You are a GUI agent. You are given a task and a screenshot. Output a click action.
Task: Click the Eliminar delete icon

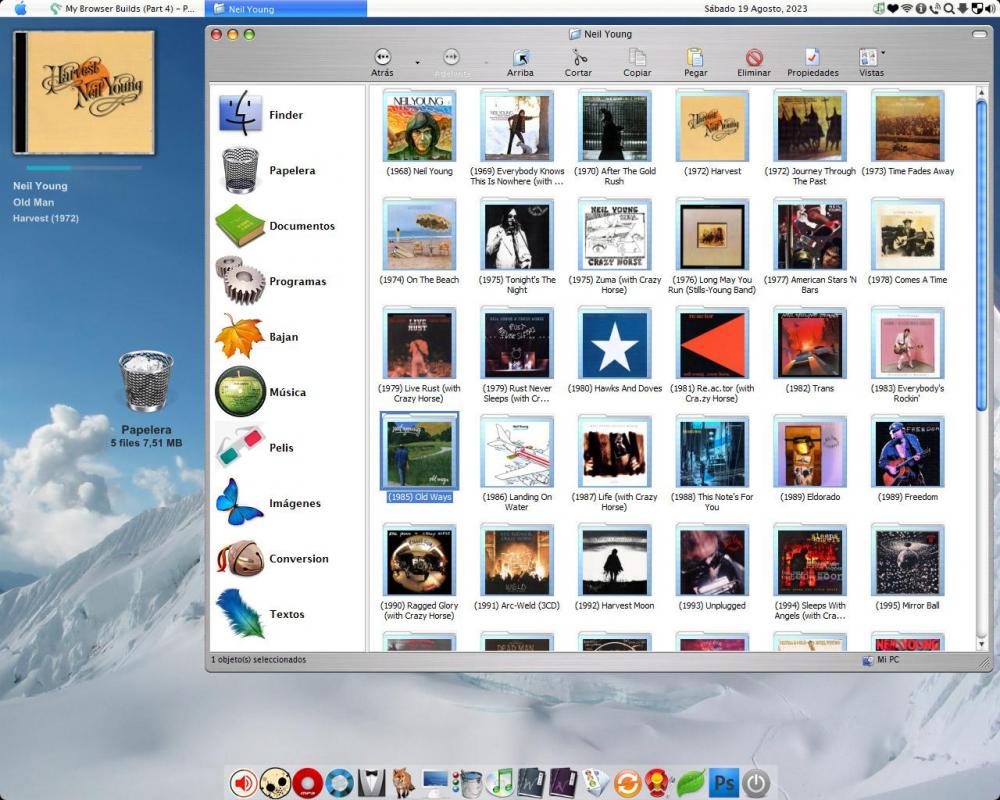coord(754,58)
